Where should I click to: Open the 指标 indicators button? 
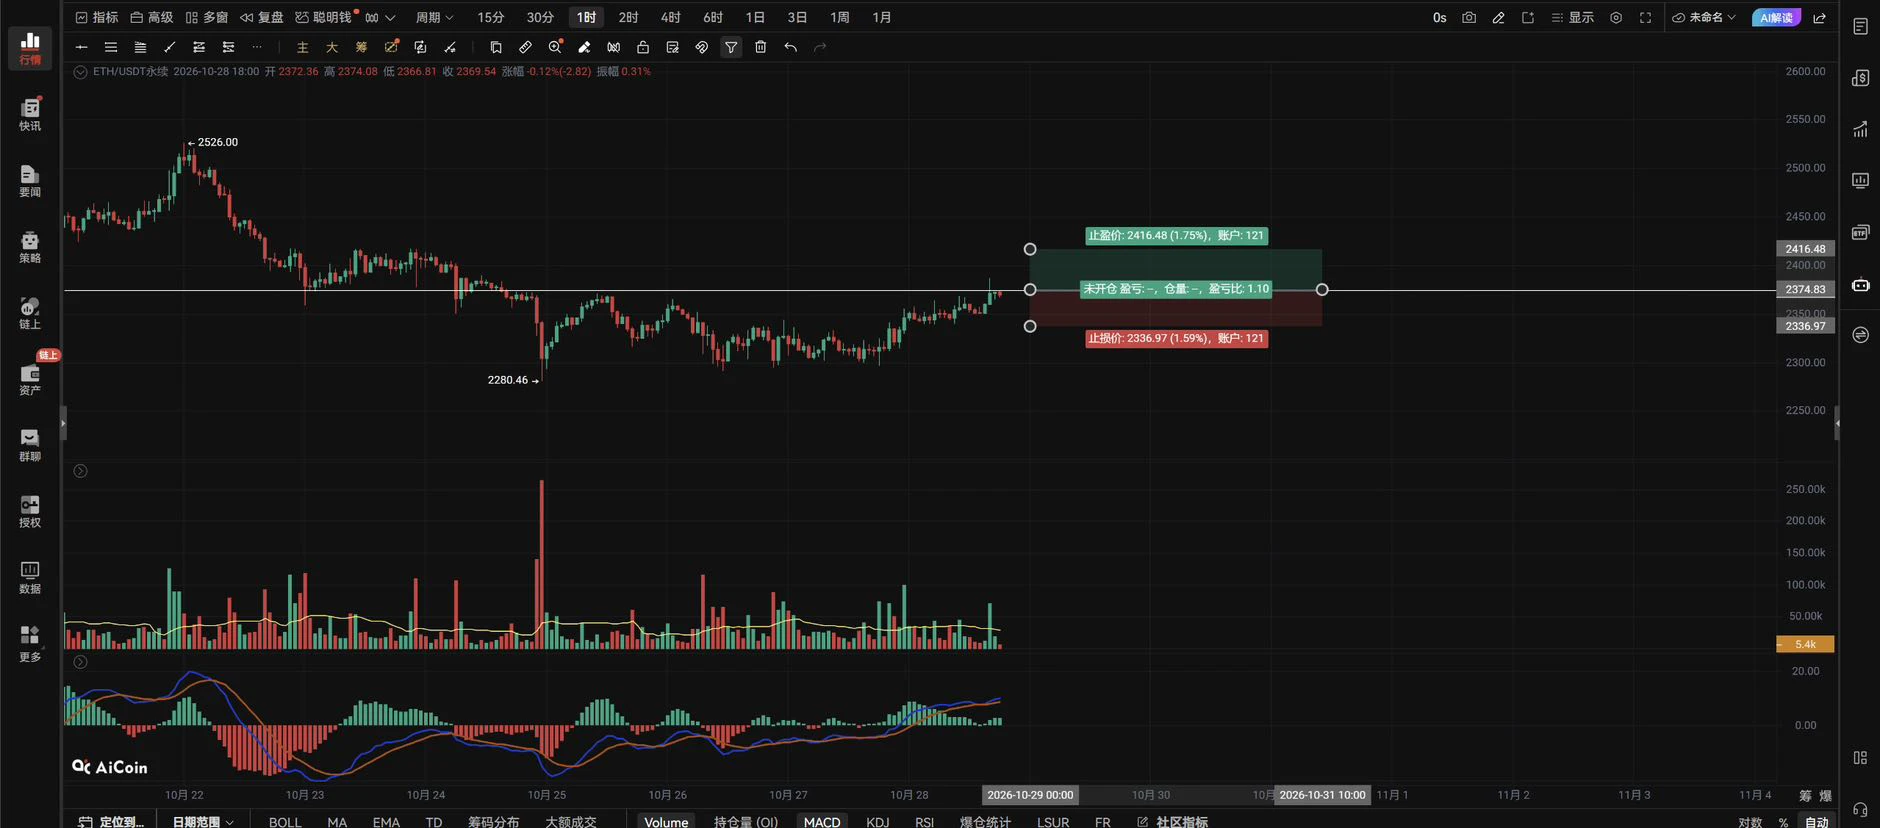click(x=97, y=18)
